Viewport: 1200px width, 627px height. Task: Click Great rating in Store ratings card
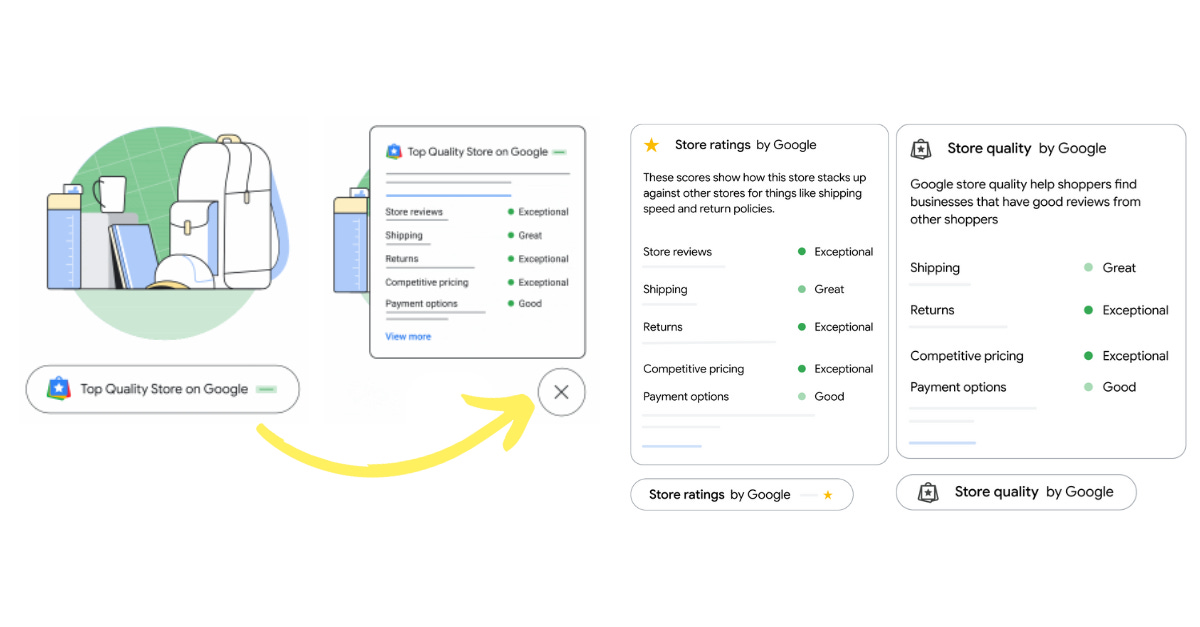click(x=829, y=289)
